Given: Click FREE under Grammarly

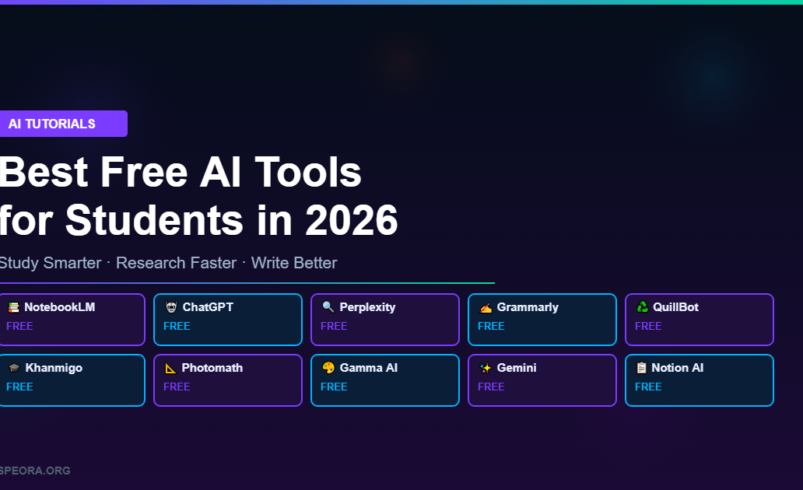Looking at the screenshot, I should point(491,326).
